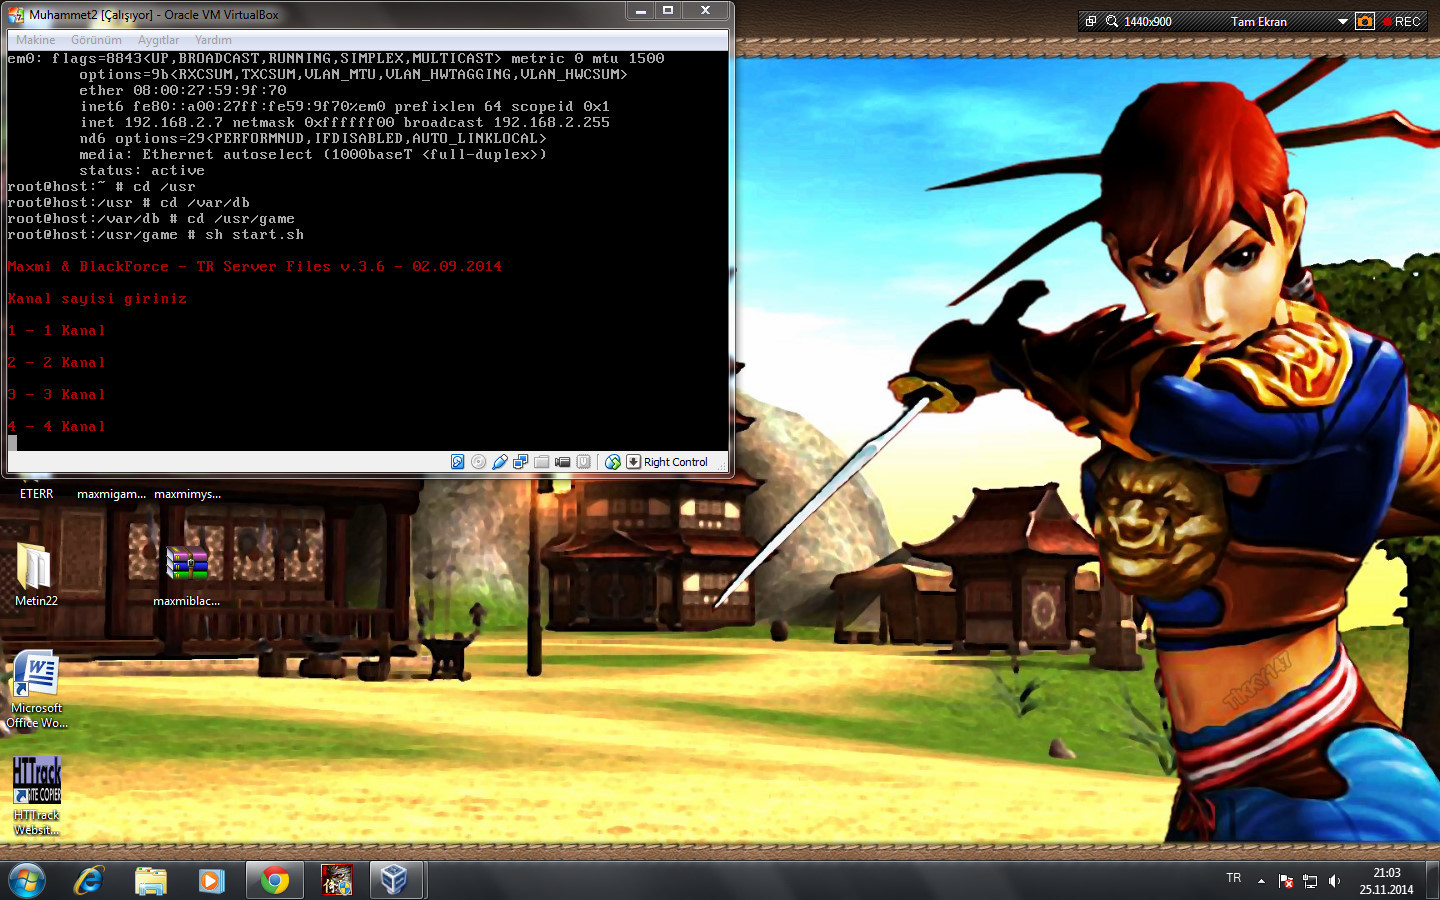Open Internet Explorer from the taskbar
This screenshot has height=900, width=1440.
point(89,881)
